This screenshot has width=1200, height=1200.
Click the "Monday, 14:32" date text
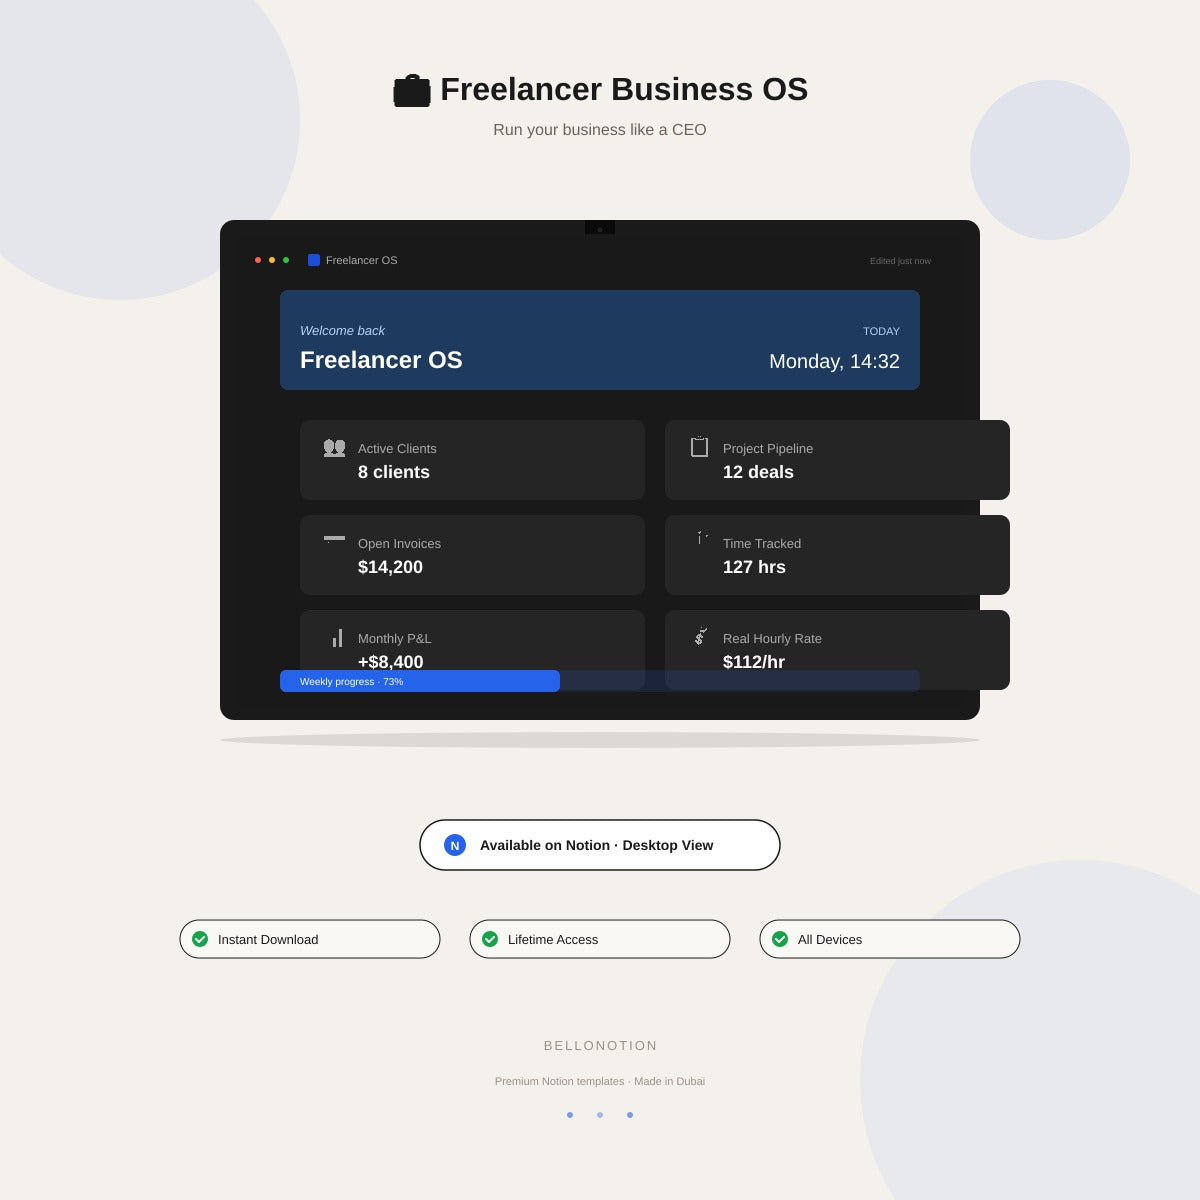(x=834, y=361)
